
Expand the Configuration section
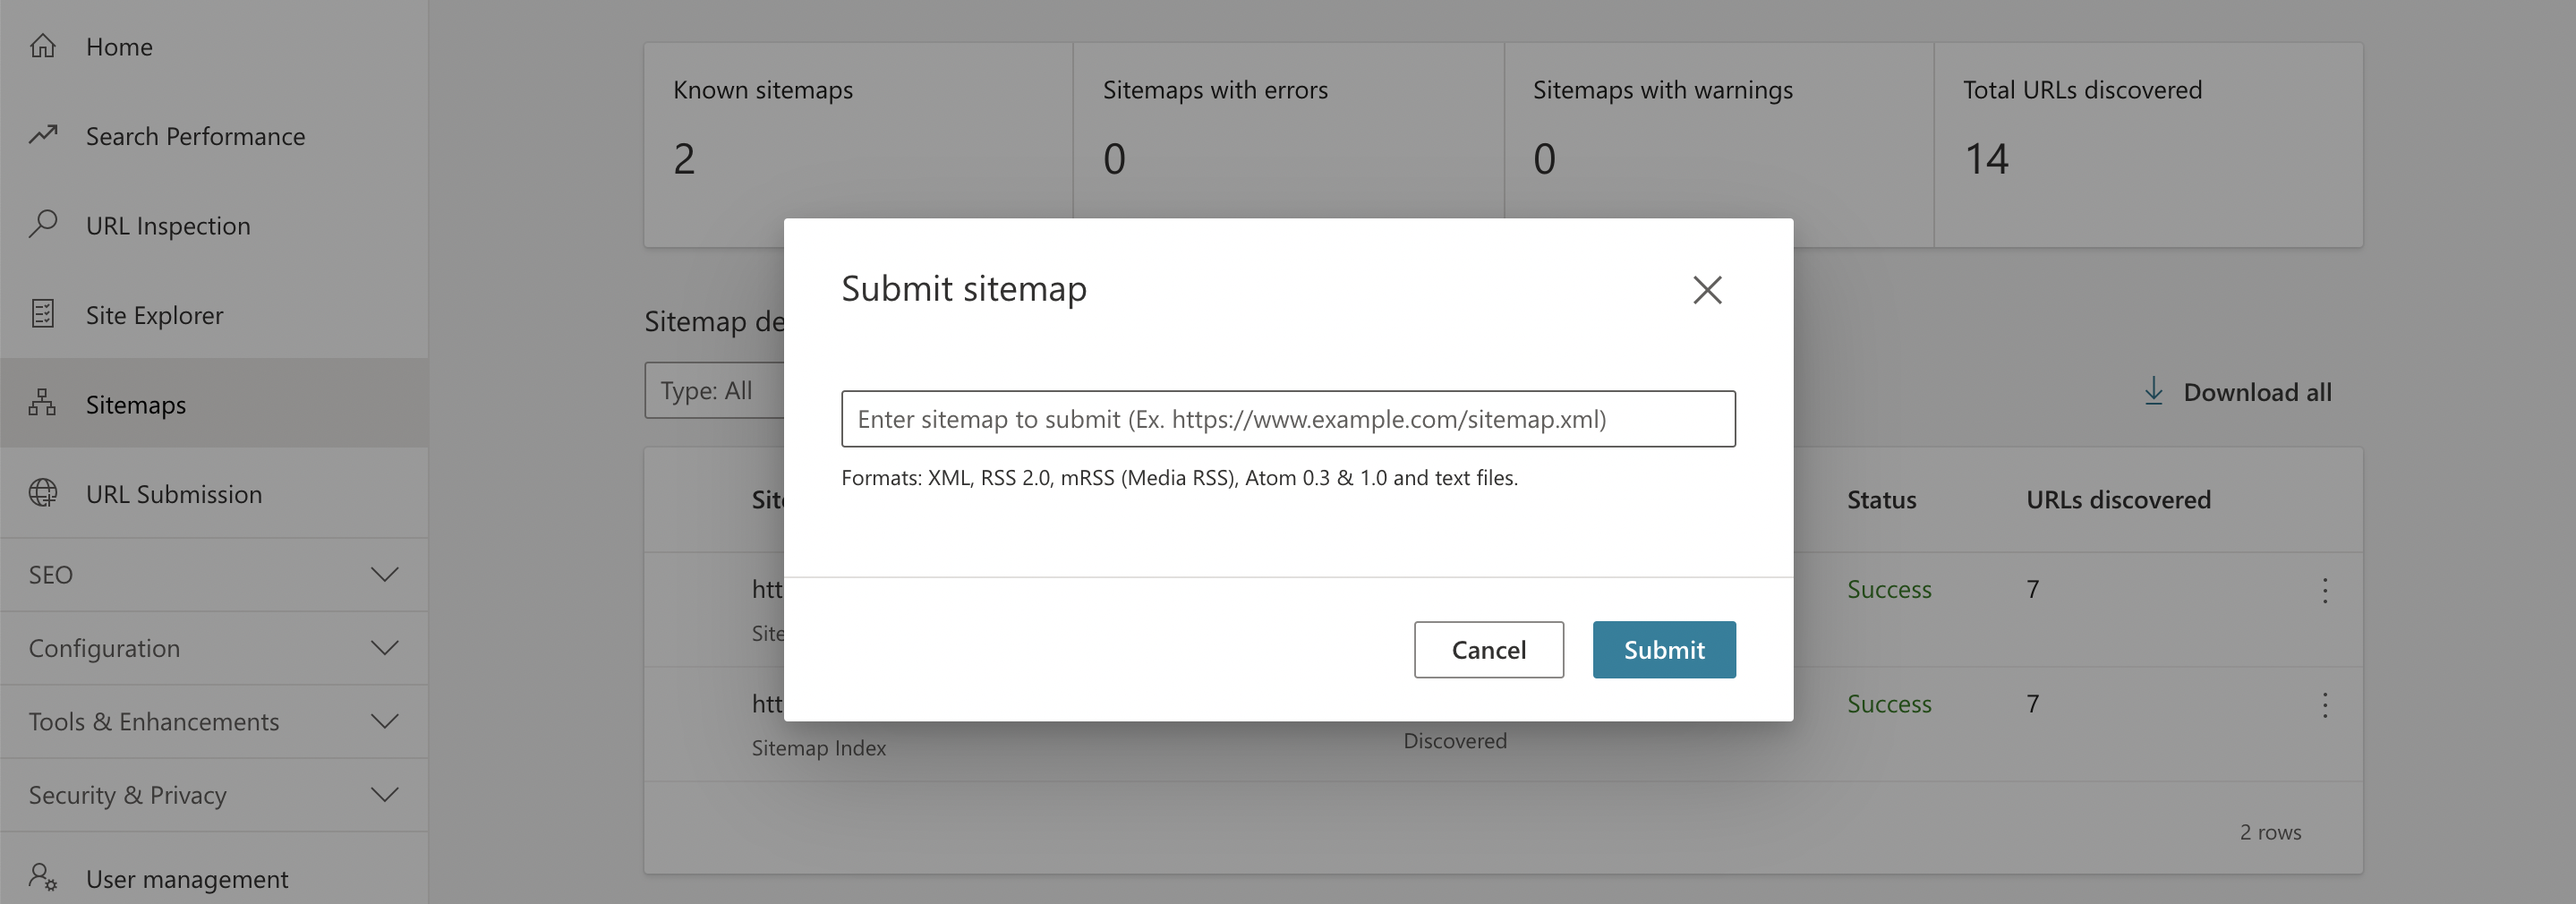[x=214, y=648]
